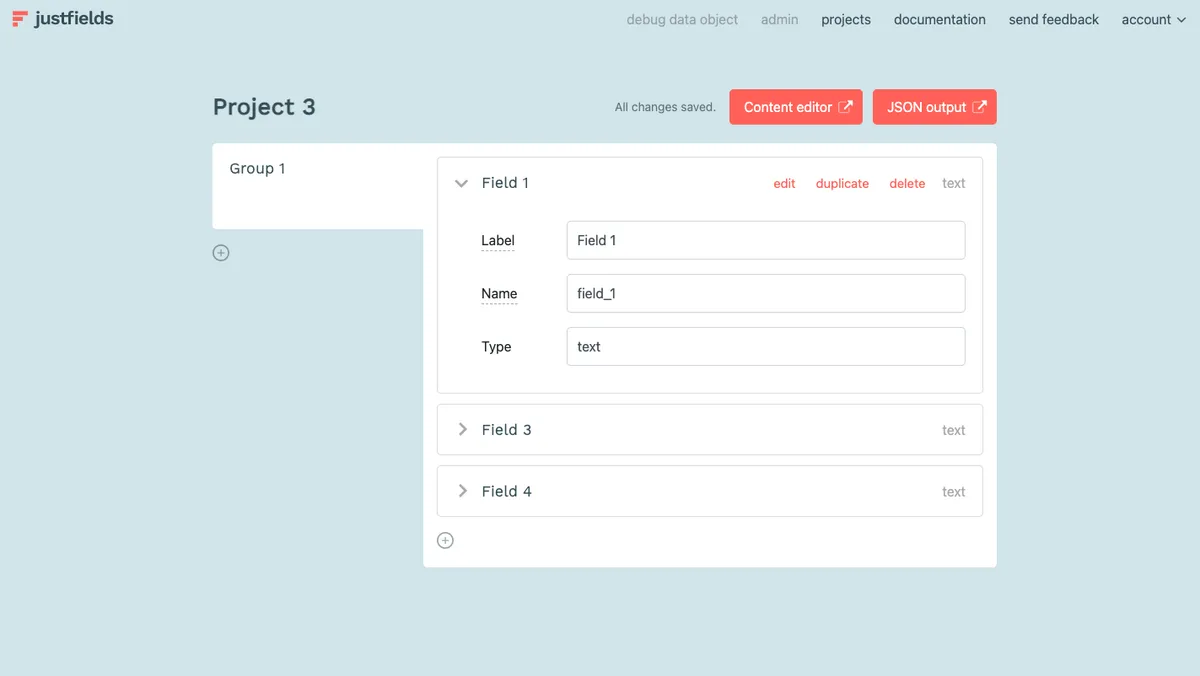Click the justfields logo icon
1200x676 pixels.
click(20, 19)
